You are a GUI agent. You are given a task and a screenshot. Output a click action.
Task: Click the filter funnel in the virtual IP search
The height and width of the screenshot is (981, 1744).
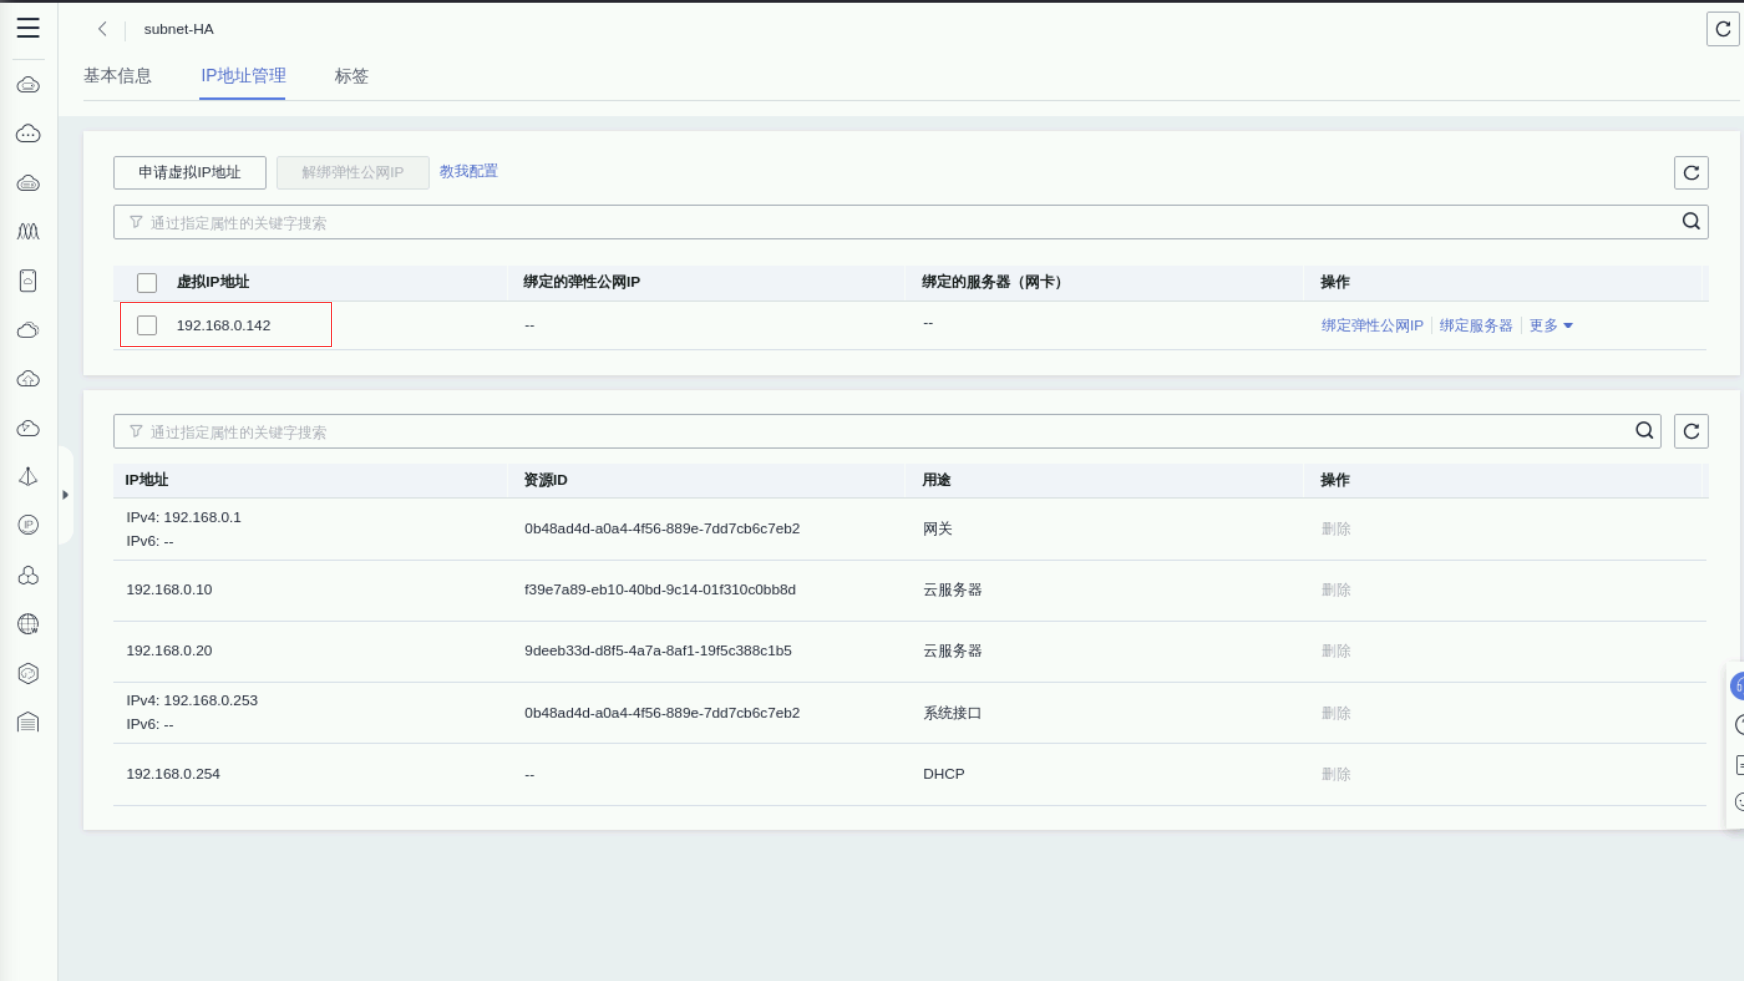tap(136, 222)
